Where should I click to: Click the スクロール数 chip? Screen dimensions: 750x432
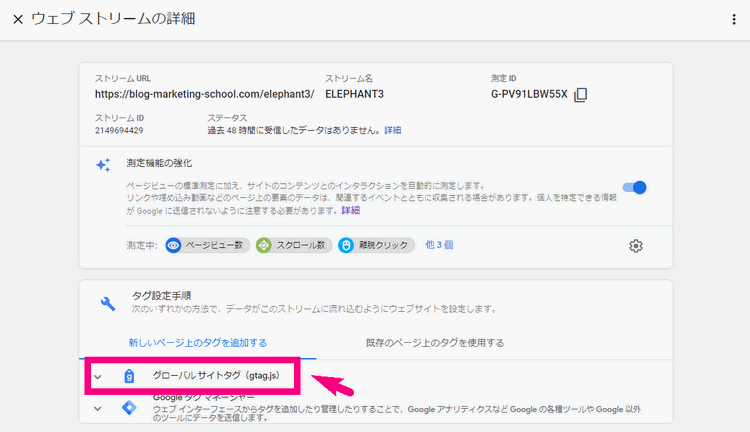(x=294, y=245)
